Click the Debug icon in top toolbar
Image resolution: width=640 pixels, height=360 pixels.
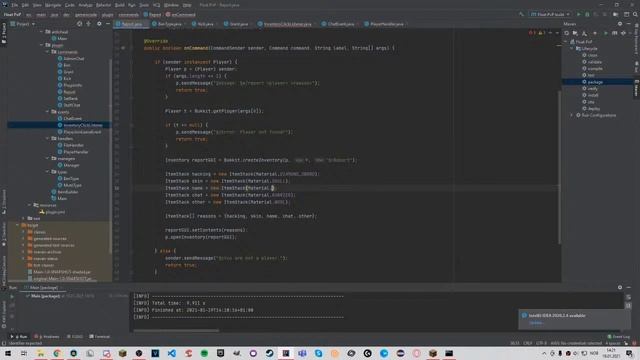click(587, 14)
